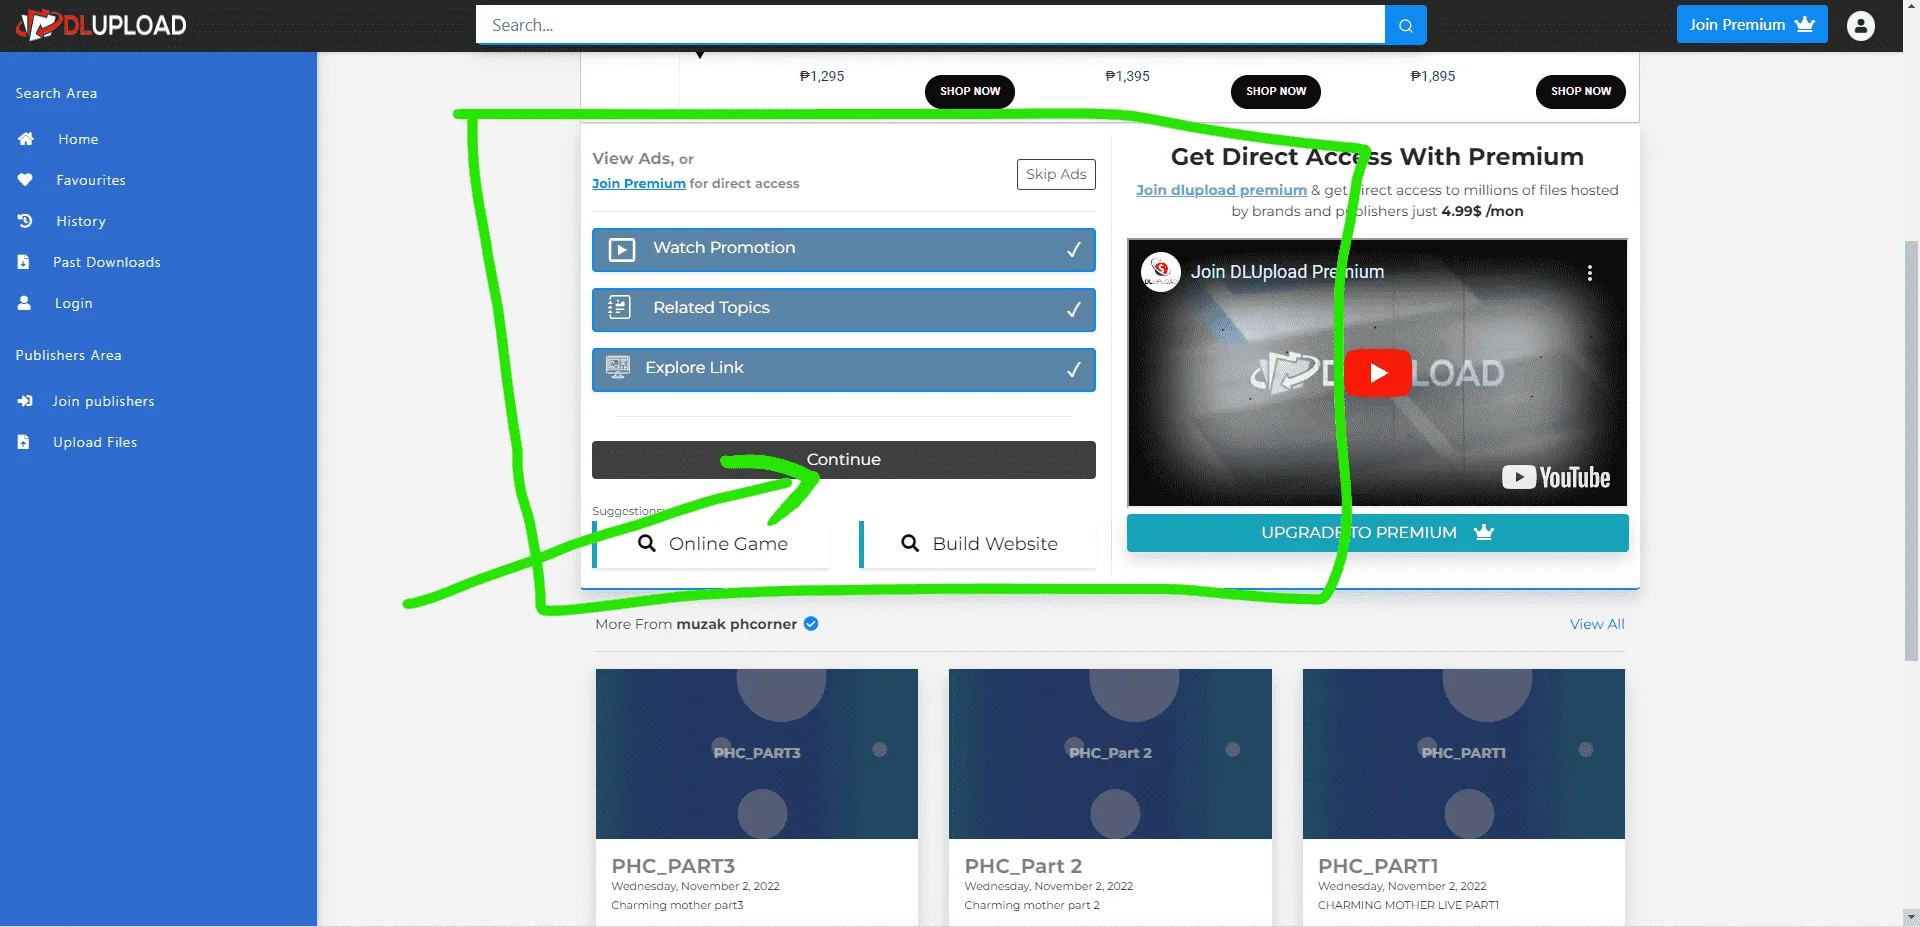Click the PHC_PART1 title text

[1378, 866]
